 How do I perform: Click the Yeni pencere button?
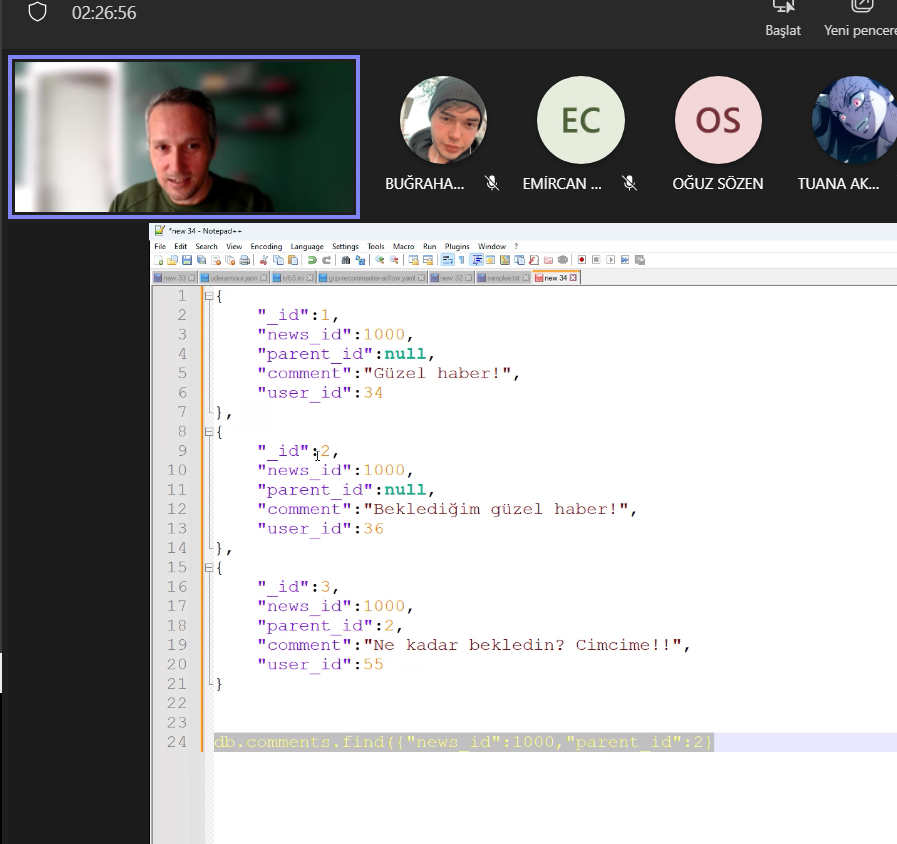point(860,19)
